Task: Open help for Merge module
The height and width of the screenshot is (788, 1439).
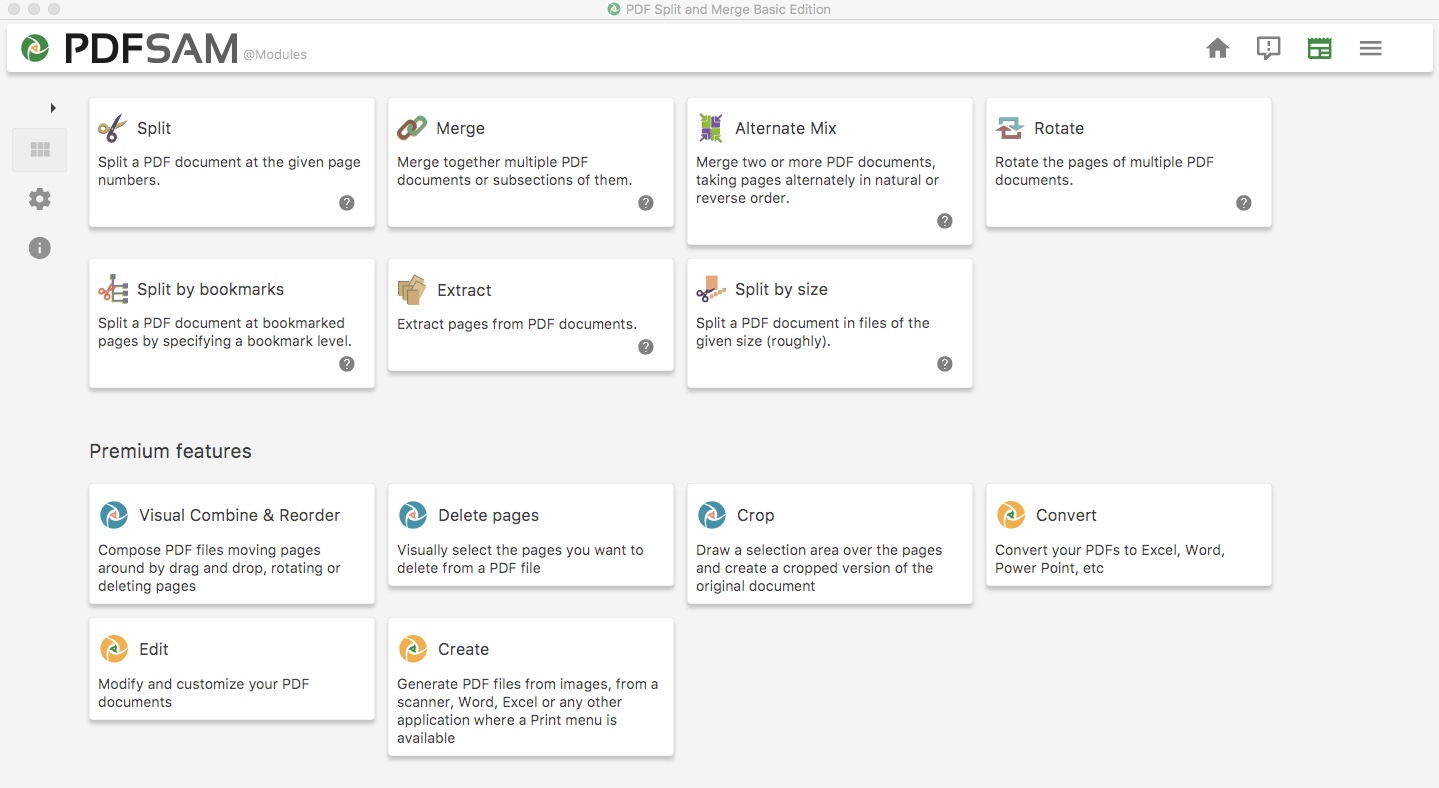Action: (x=646, y=203)
